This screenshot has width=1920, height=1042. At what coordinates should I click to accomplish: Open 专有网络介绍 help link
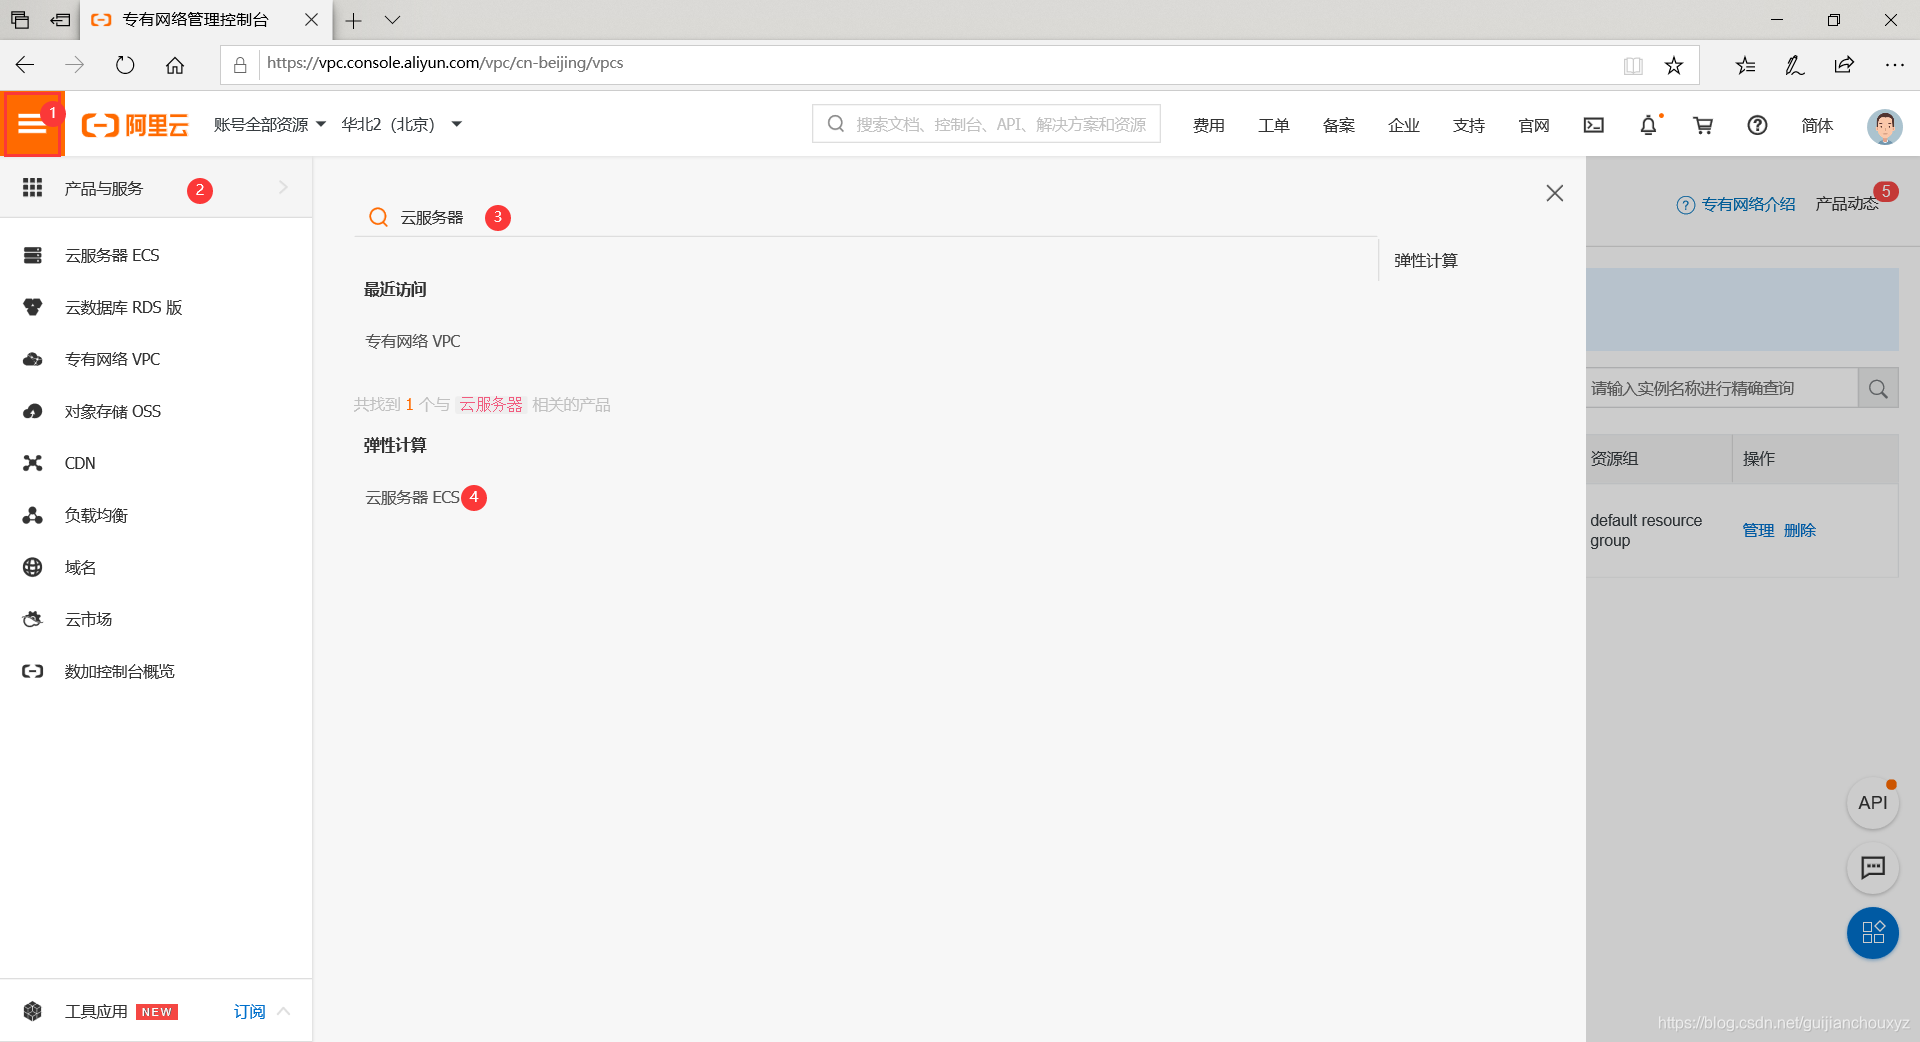1748,204
